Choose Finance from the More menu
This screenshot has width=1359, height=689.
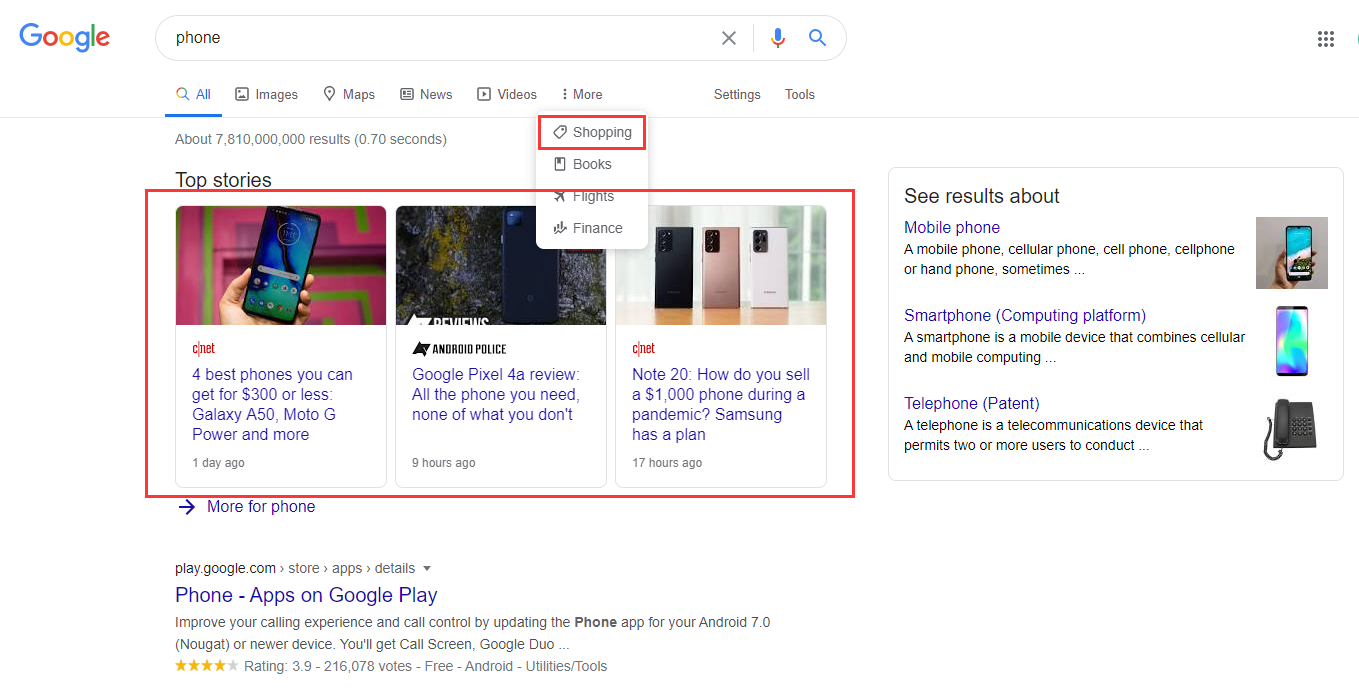[592, 228]
